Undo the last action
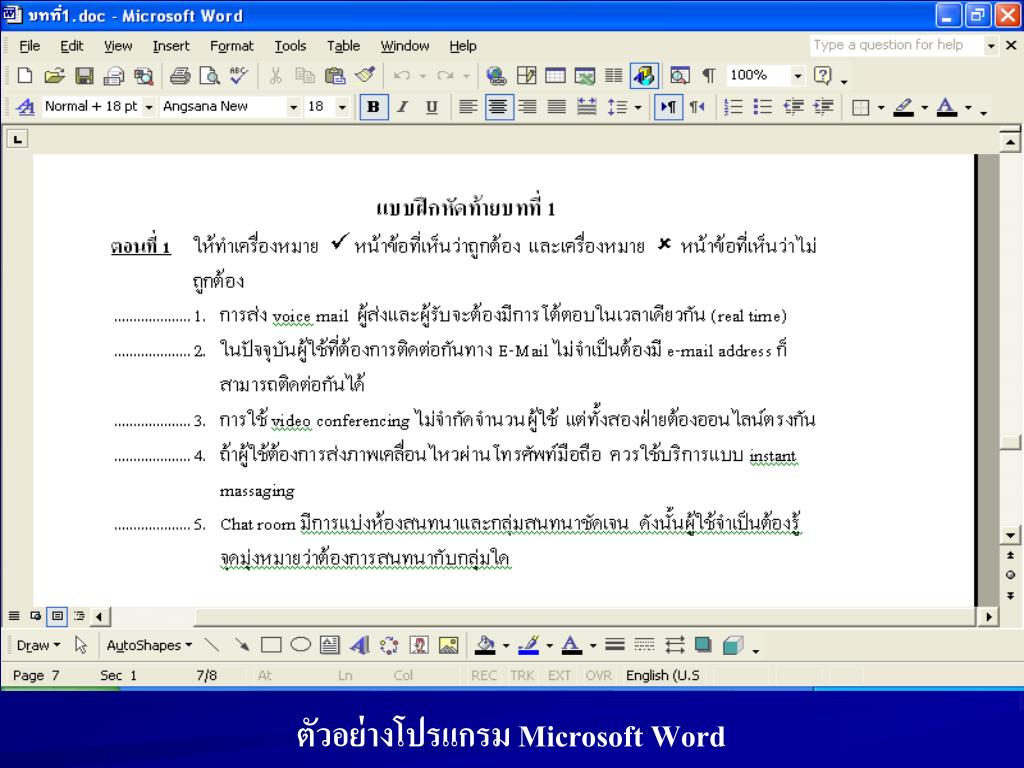Viewport: 1024px width, 768px height. click(x=402, y=76)
